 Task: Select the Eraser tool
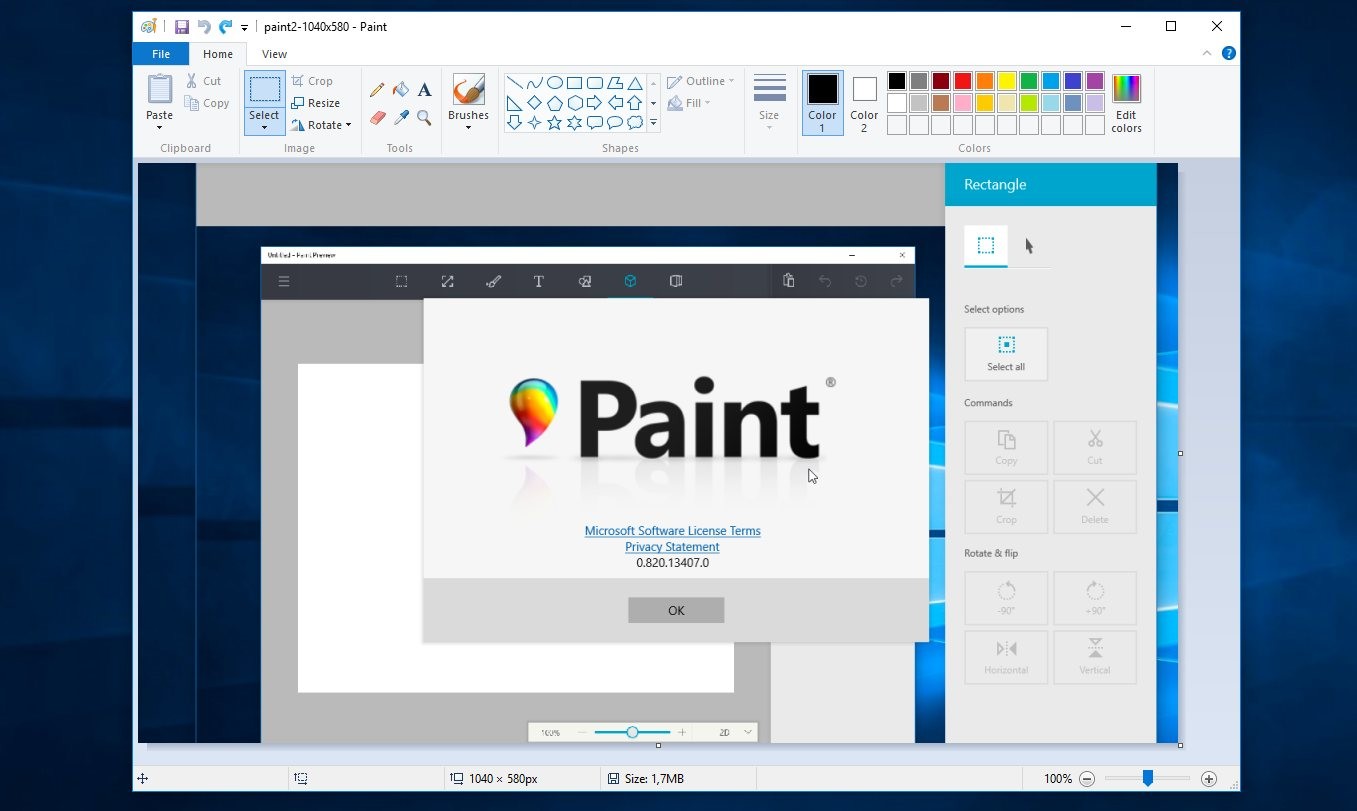377,117
